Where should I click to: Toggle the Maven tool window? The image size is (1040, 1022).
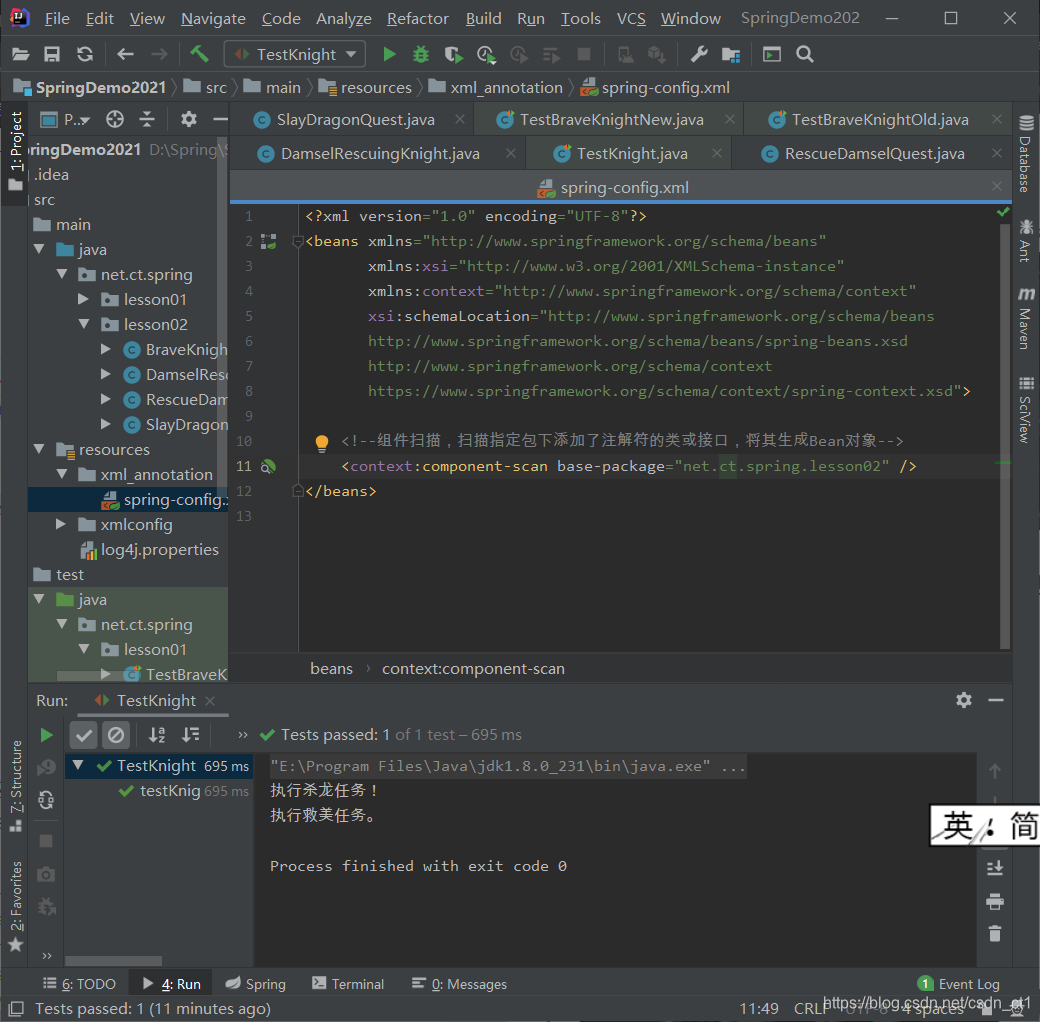pos(1025,318)
